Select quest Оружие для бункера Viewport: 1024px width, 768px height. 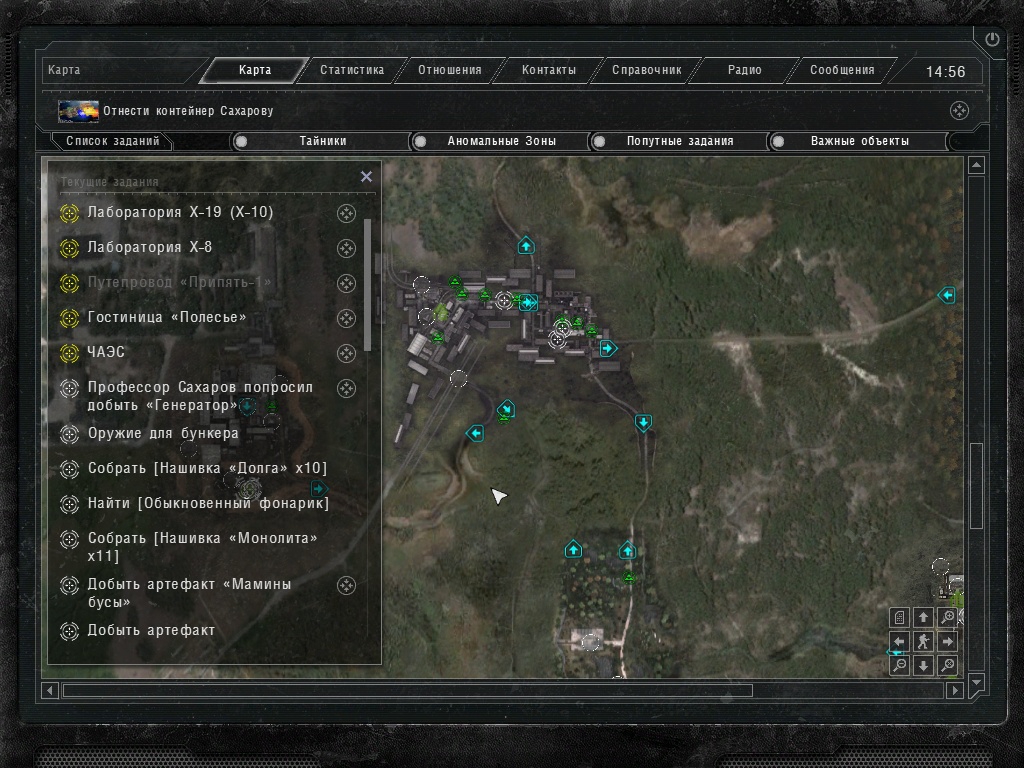(163, 434)
